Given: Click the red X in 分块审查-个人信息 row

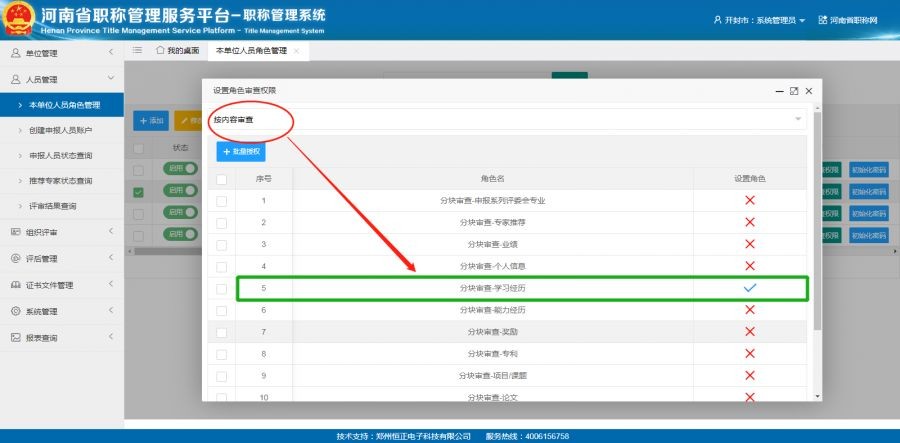Looking at the screenshot, I should pyautogui.click(x=750, y=266).
